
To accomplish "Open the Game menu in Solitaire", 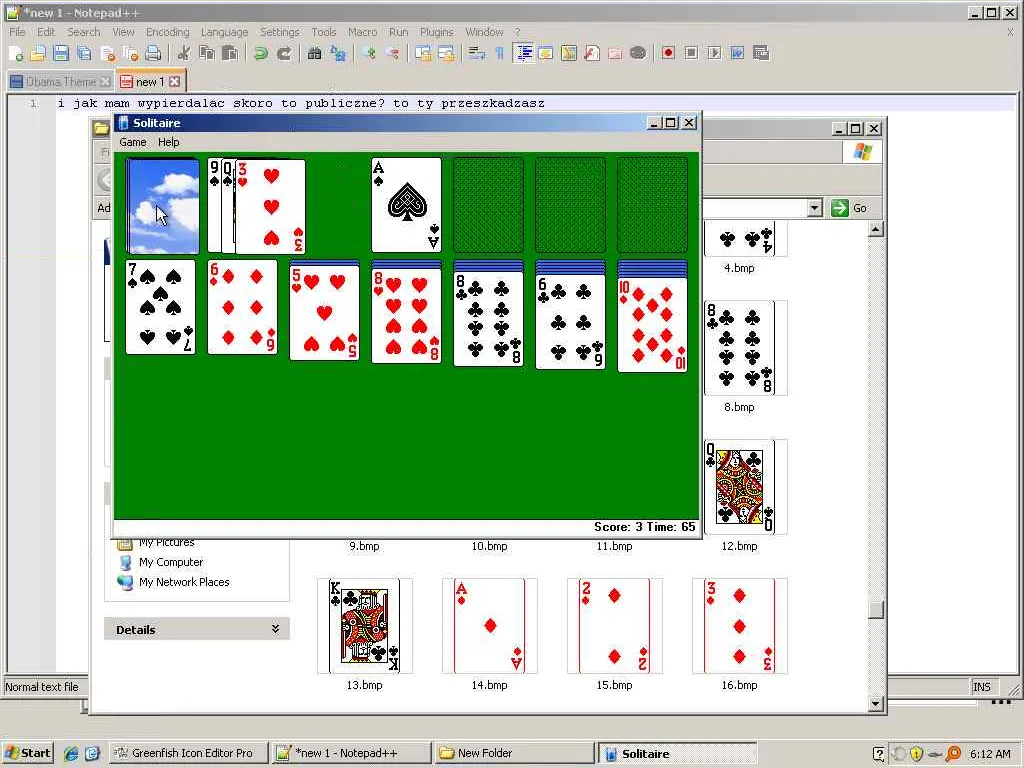I will point(133,142).
